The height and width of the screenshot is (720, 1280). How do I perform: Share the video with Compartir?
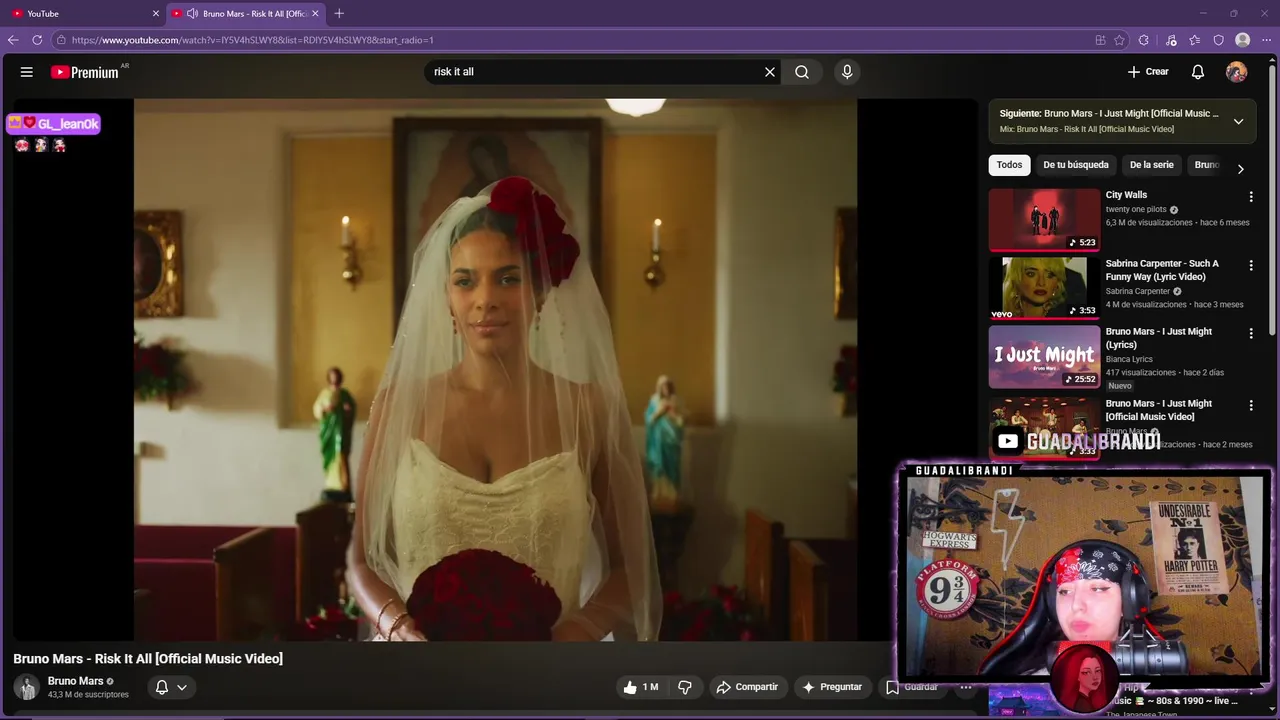coord(747,687)
